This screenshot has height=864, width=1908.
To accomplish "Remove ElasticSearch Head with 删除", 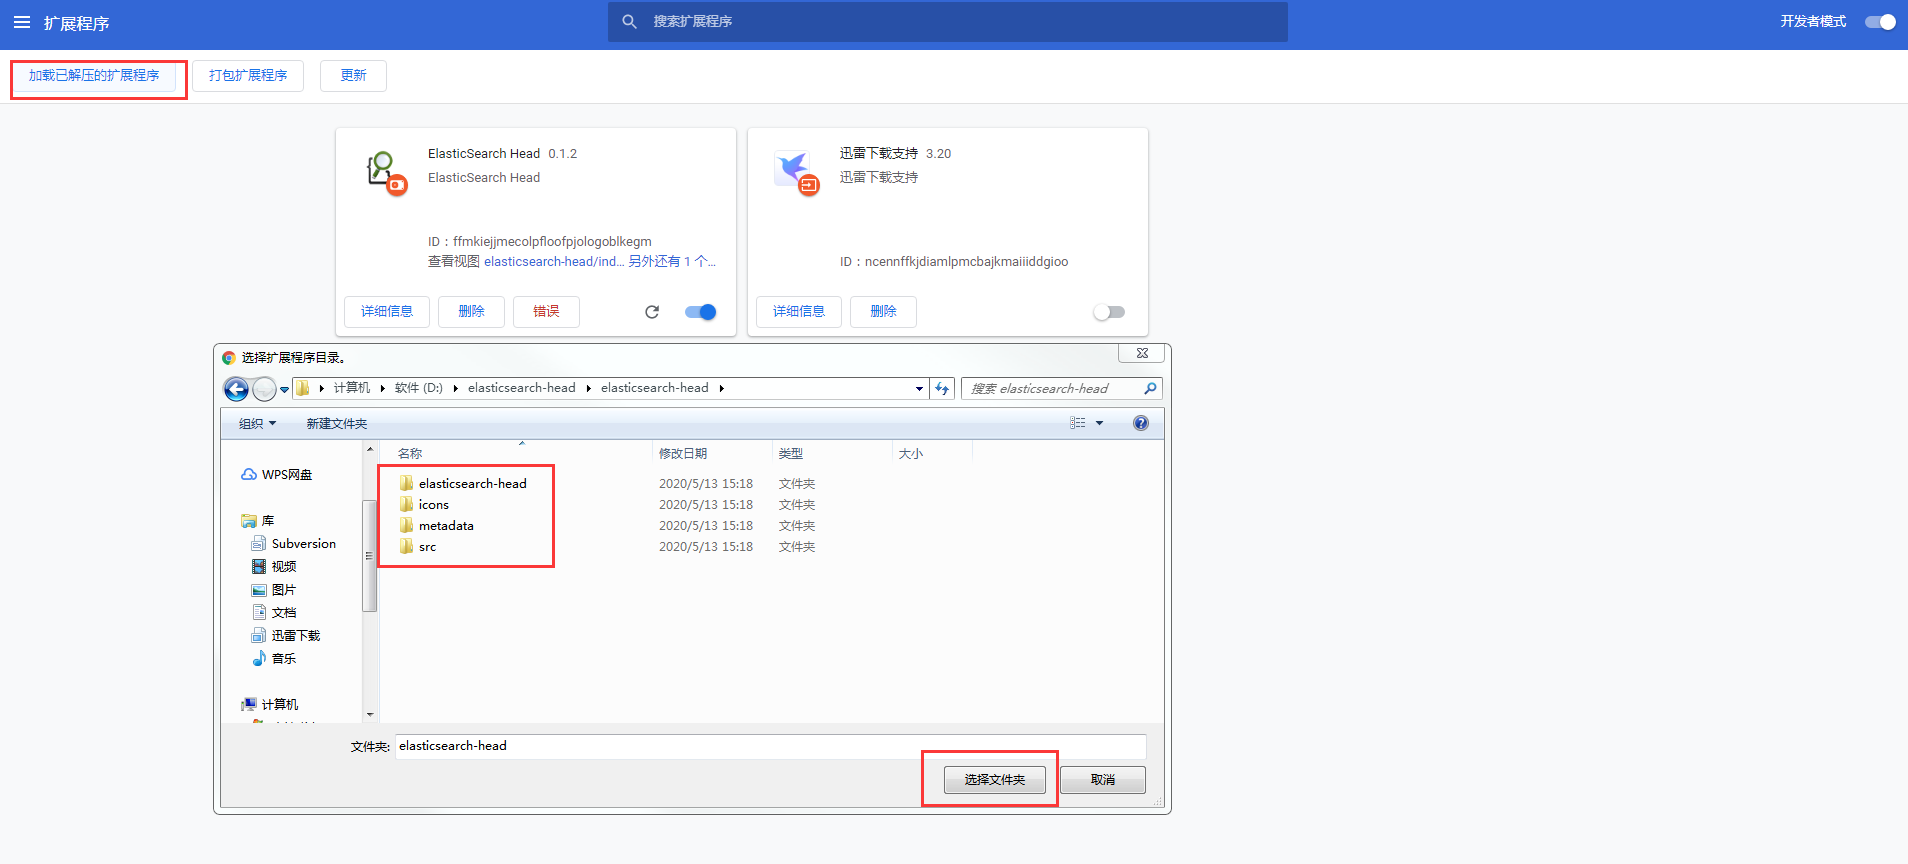I will (x=471, y=312).
